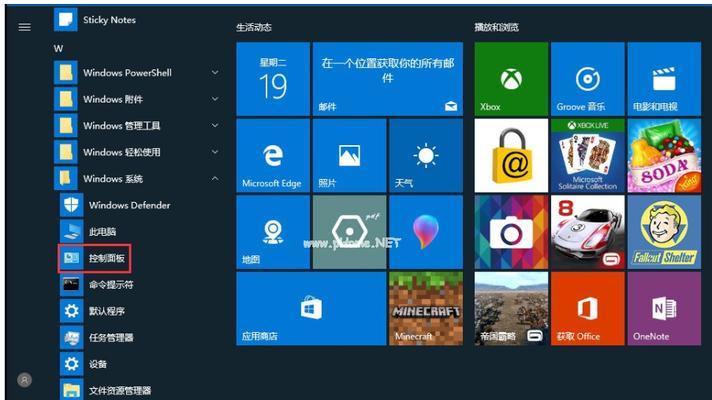Click the 获取 Office tile
This screenshot has width=712, height=400.
(588, 309)
